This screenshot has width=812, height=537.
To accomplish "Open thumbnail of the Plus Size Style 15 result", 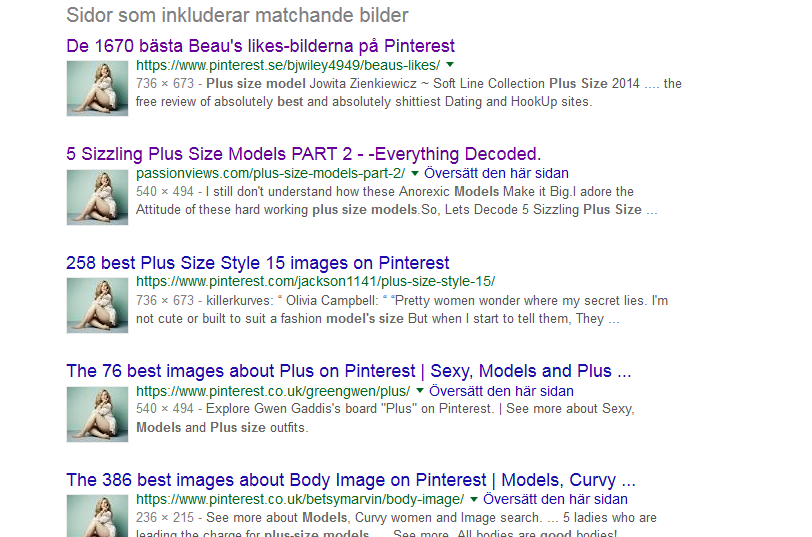I will click(x=97, y=306).
